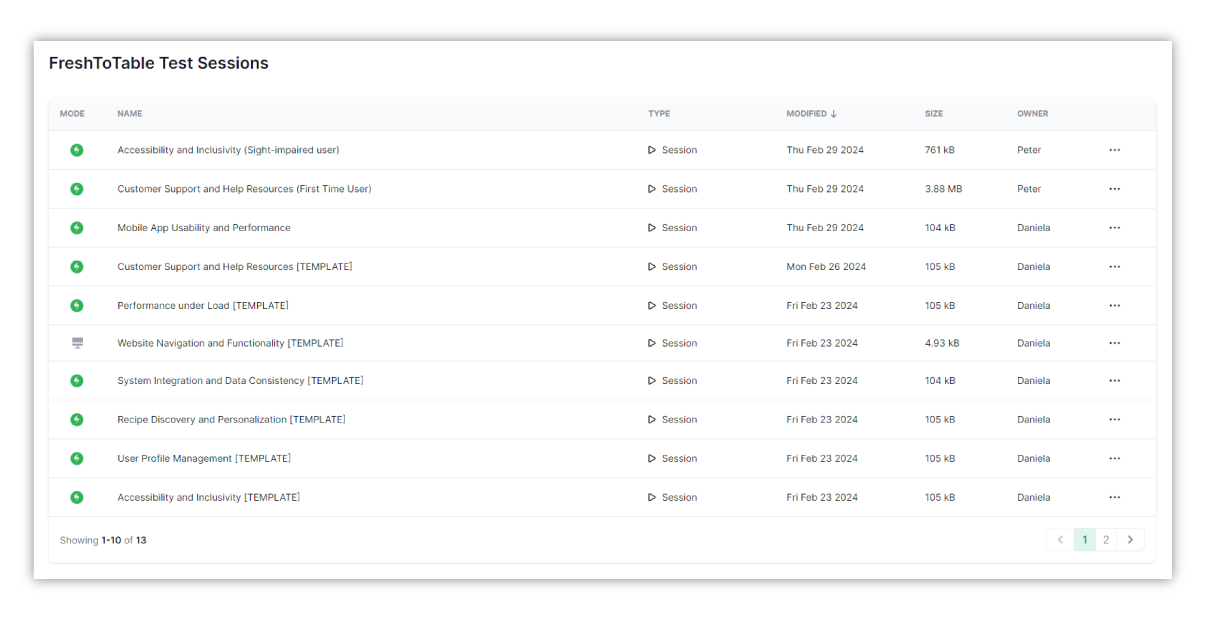
Task: Open the Mobile App Usability and Performance session
Action: (203, 227)
